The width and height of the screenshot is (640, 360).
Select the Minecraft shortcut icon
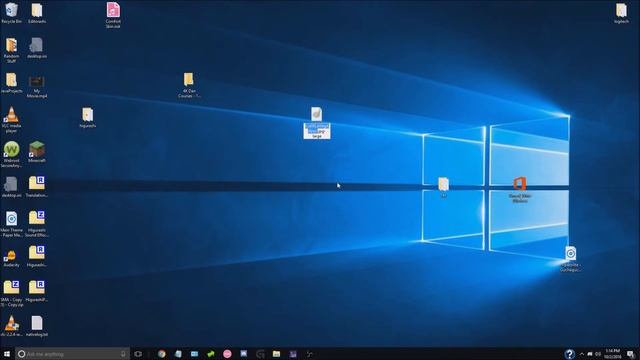37,152
